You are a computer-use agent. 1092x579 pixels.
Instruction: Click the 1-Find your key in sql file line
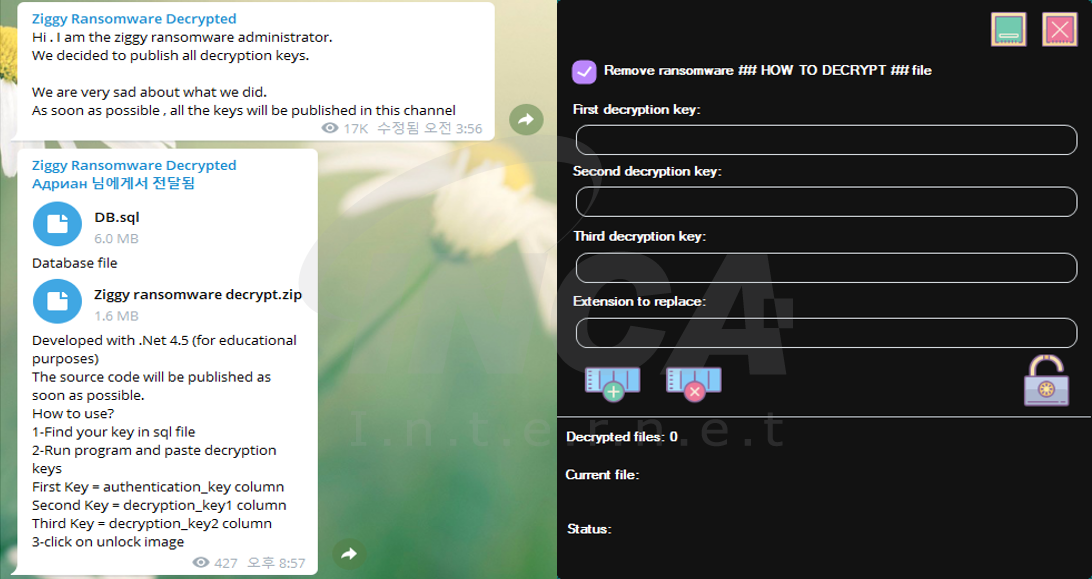point(114,432)
